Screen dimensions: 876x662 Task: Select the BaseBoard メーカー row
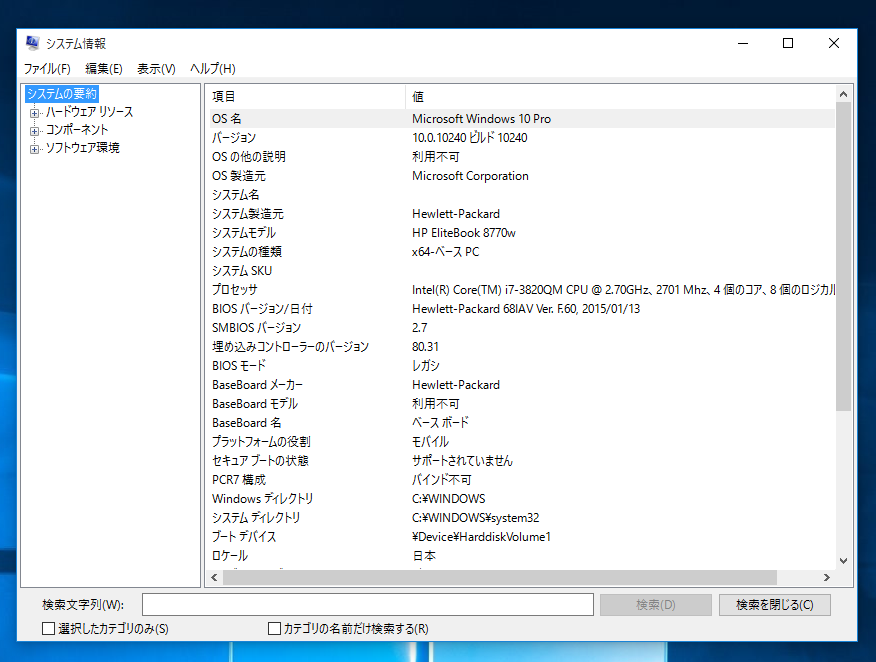tap(522, 384)
